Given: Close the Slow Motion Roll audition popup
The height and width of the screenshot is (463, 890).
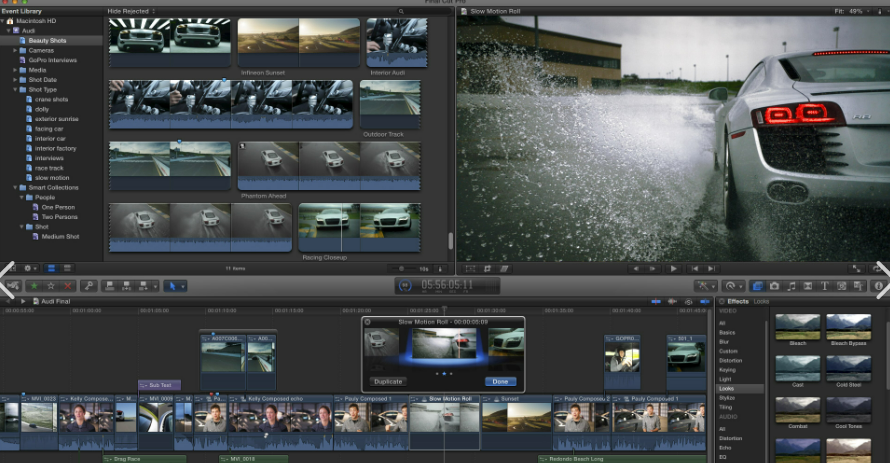Looking at the screenshot, I should pos(368,322).
